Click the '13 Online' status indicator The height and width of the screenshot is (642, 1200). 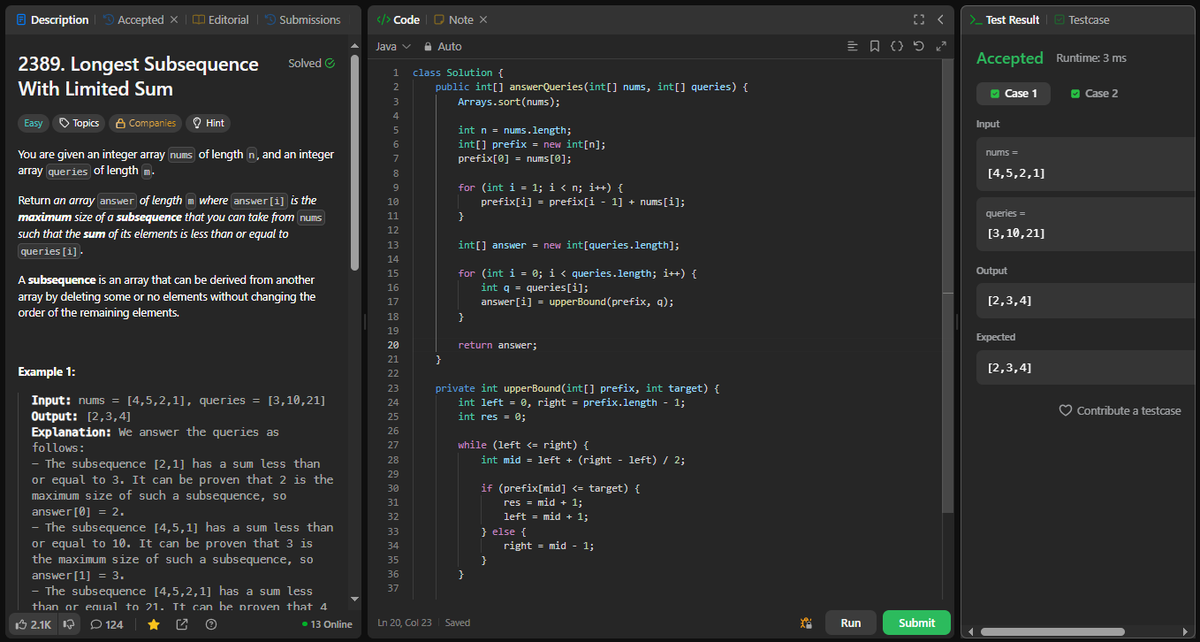point(327,625)
